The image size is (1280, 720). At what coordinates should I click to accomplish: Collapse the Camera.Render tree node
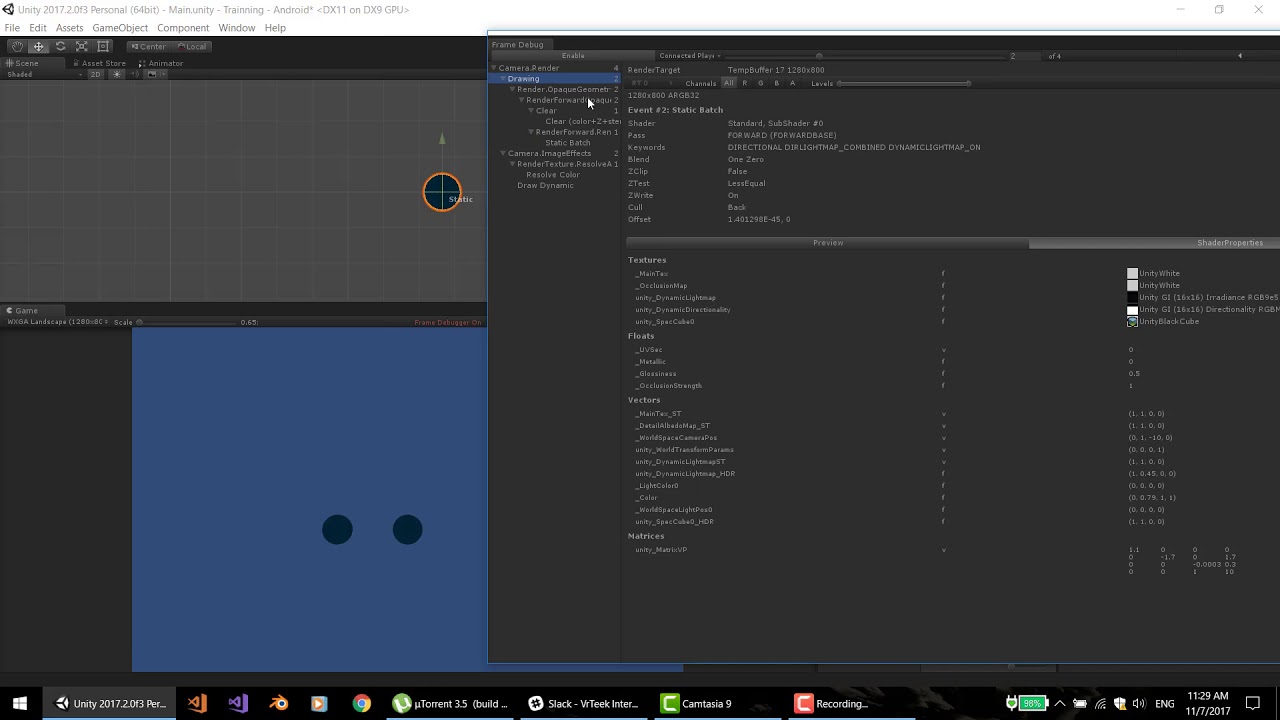(x=495, y=68)
